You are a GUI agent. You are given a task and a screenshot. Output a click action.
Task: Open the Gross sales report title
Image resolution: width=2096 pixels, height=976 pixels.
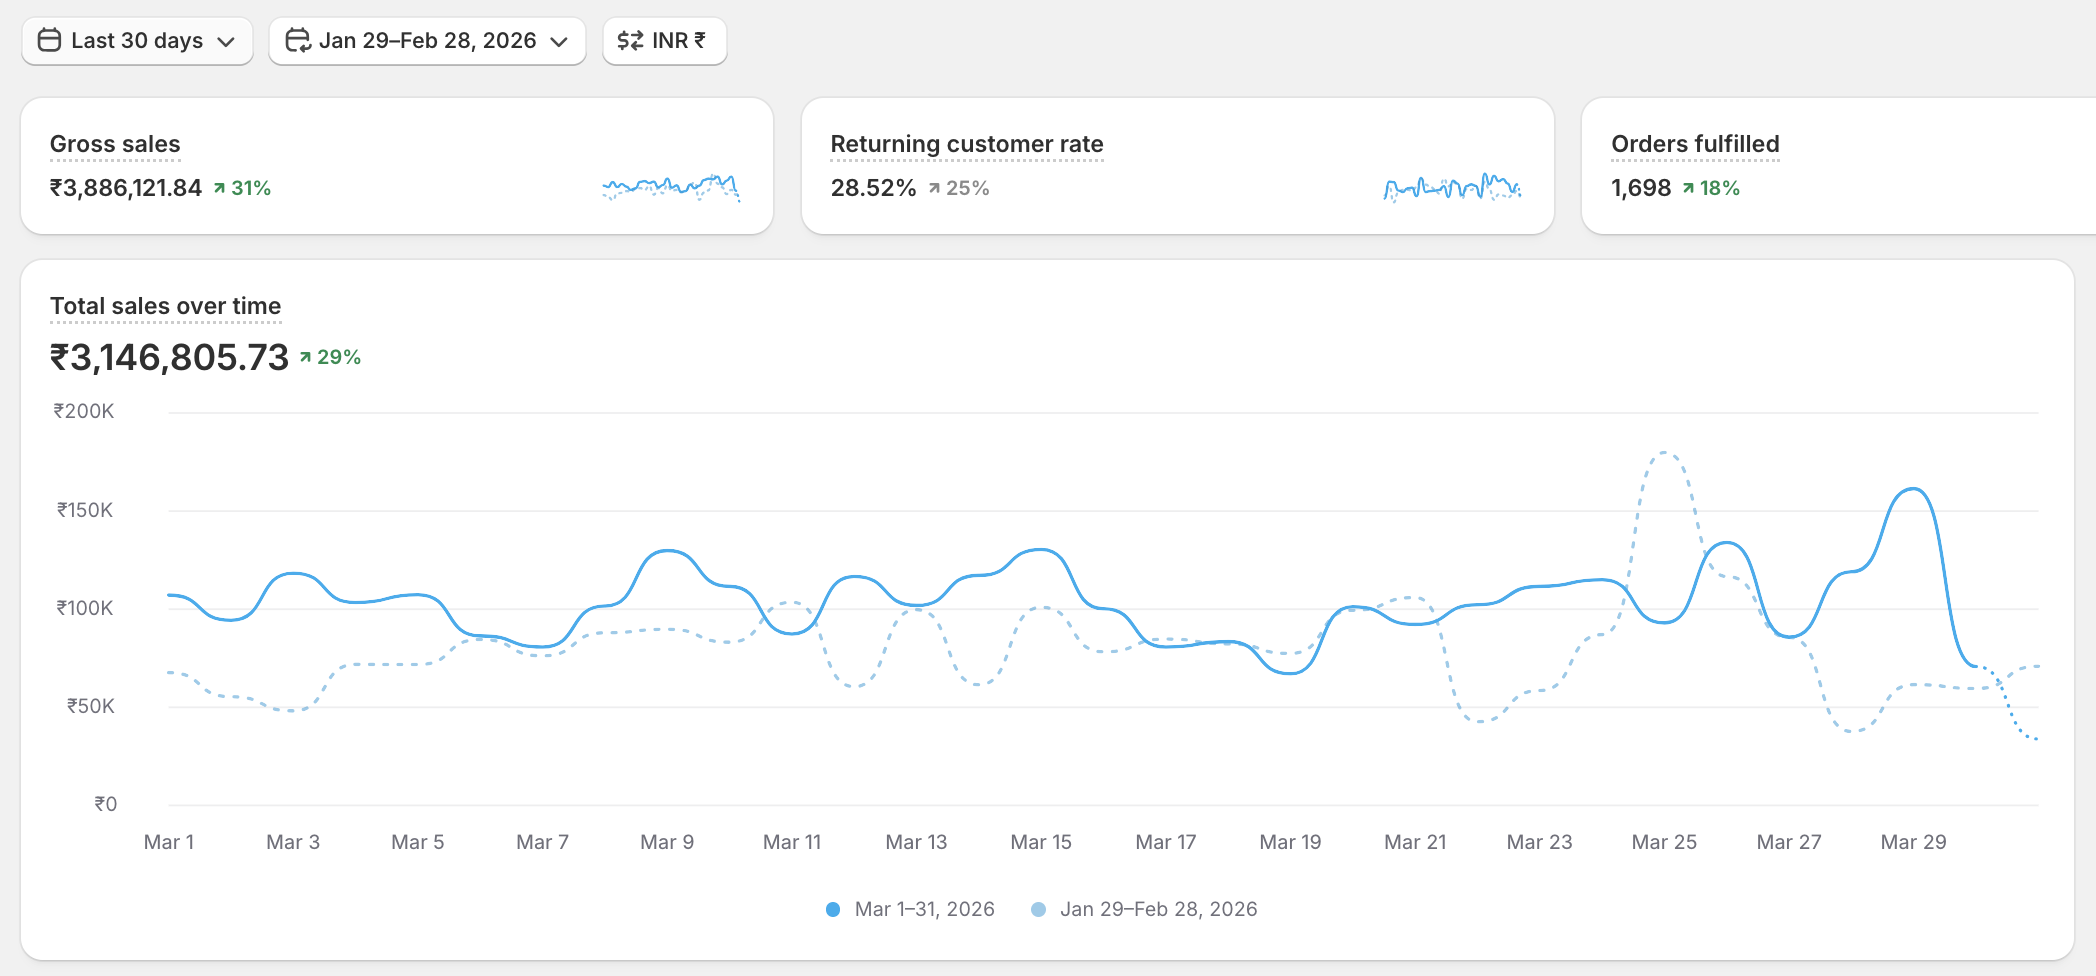(115, 144)
